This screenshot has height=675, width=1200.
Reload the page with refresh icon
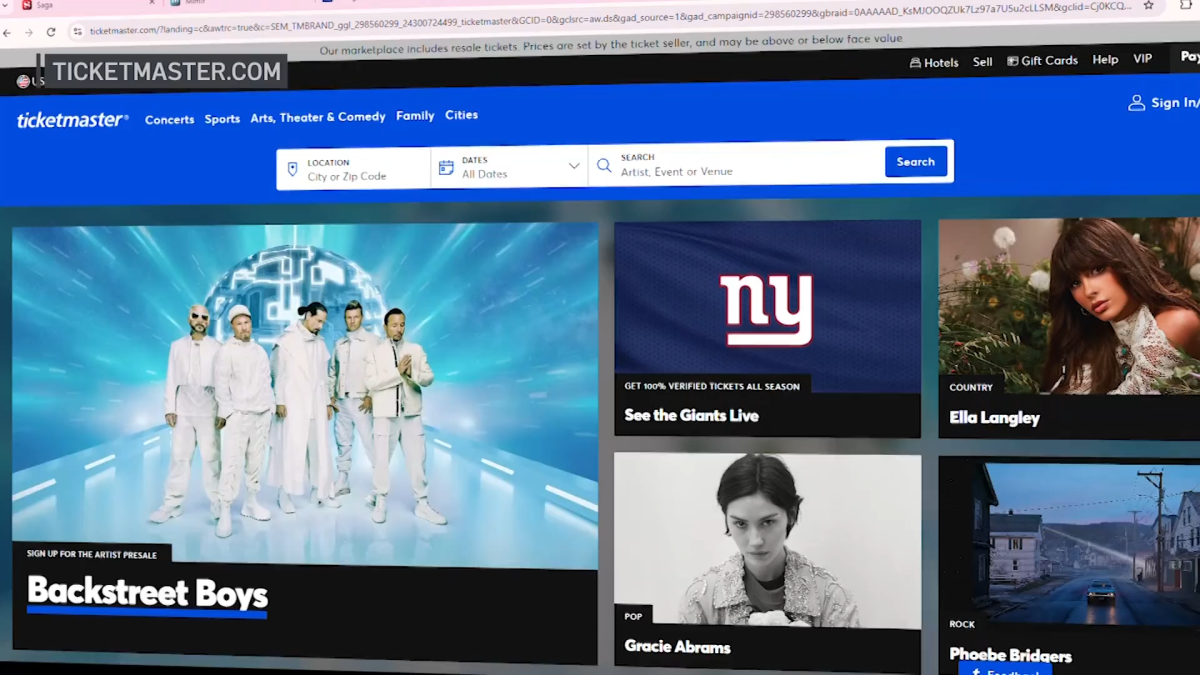tap(51, 32)
